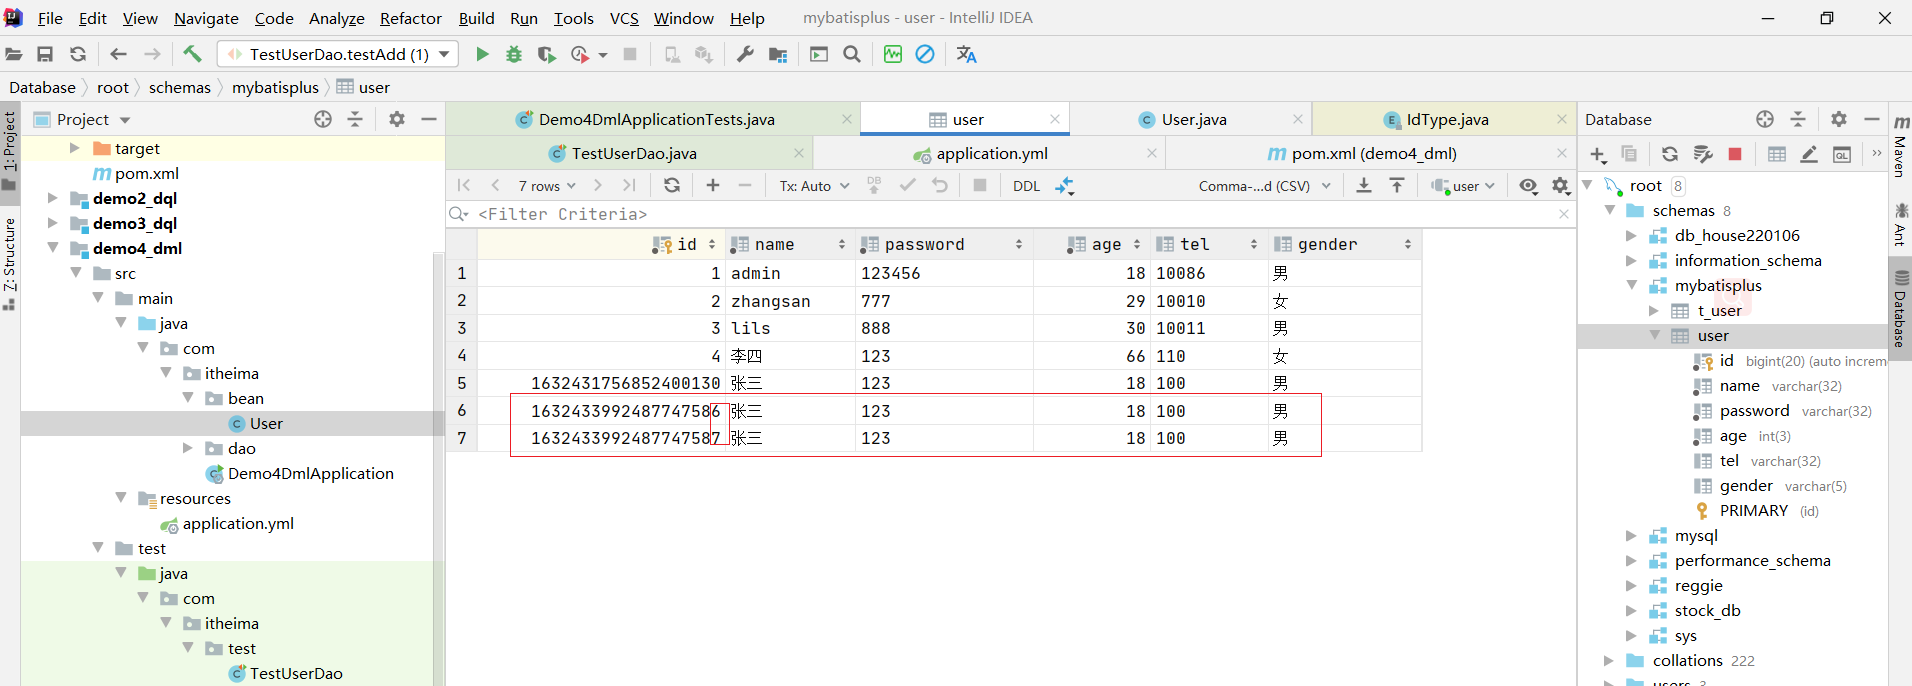Viewport: 1912px width, 686px height.
Task: Click the blue circle-slash toolbar icon
Action: pyautogui.click(x=925, y=54)
